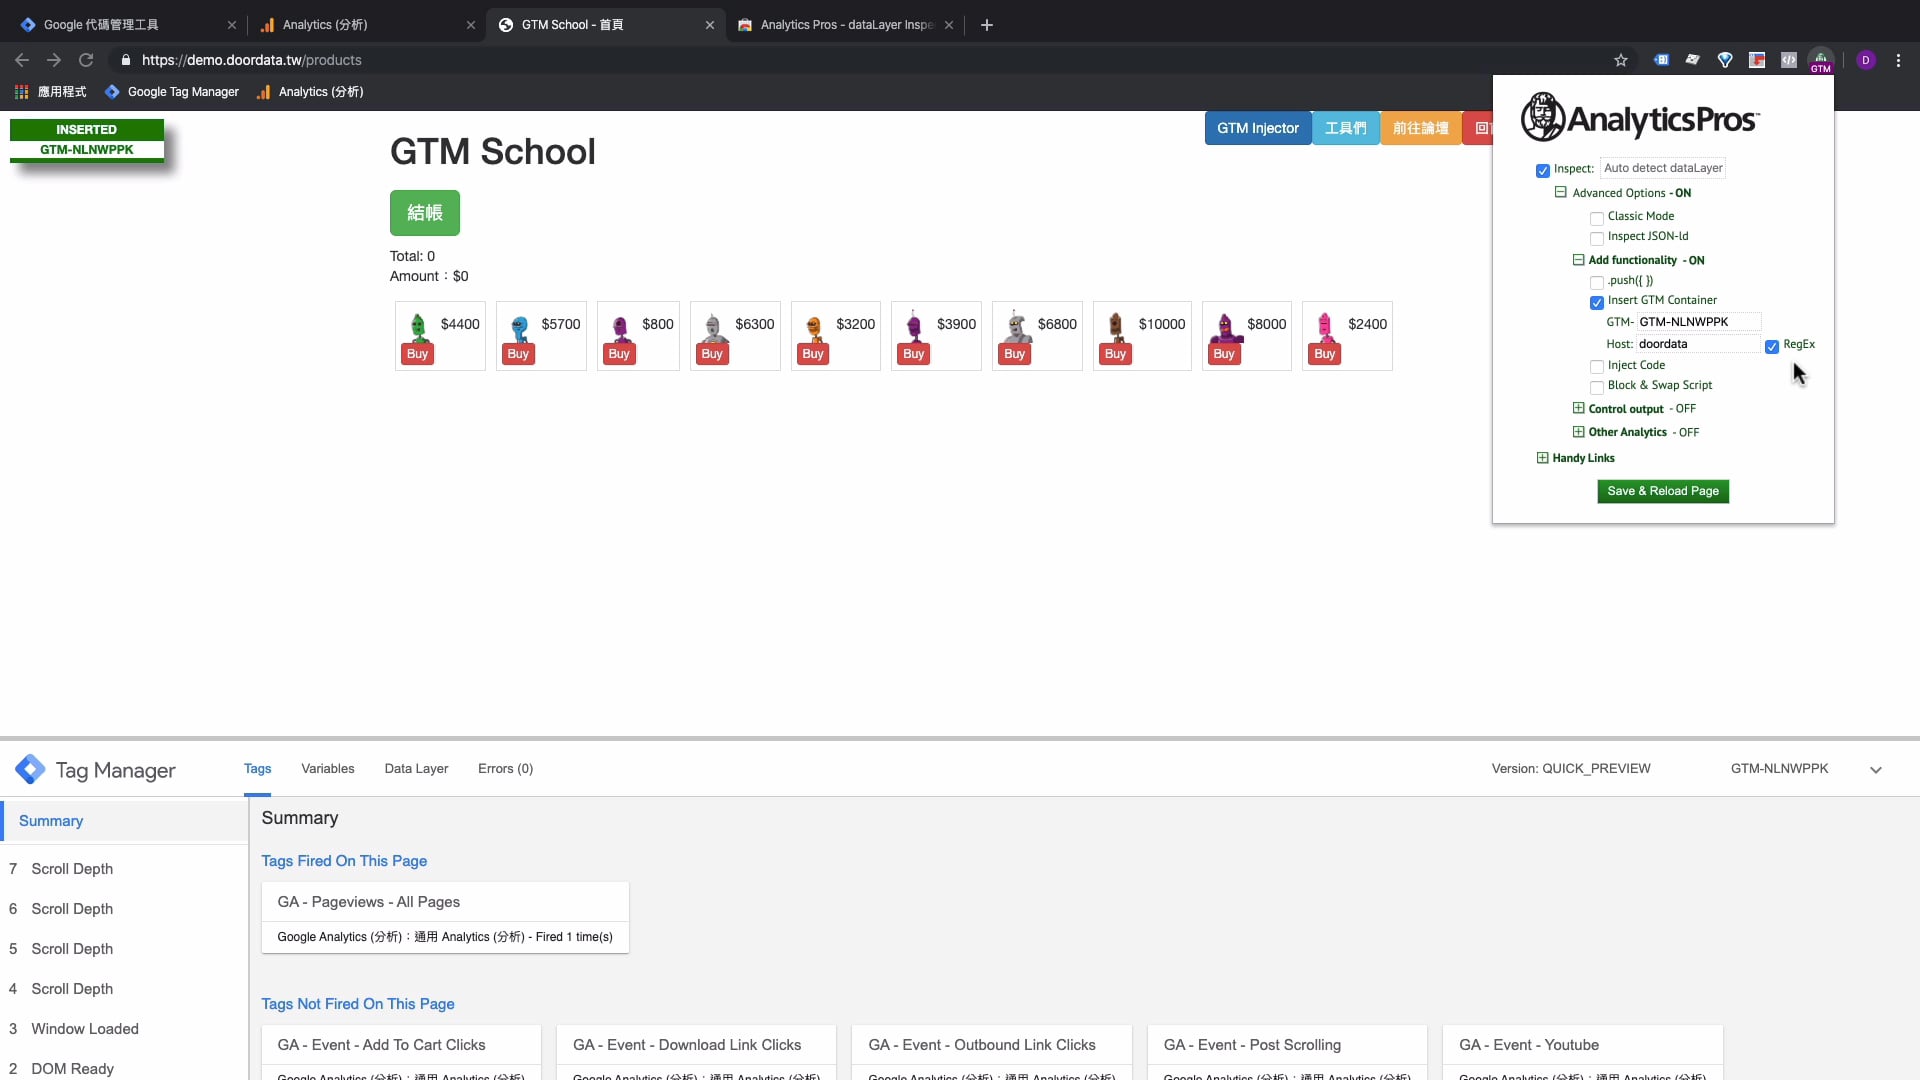Click the Tag Manager logo in debug panel
1920x1080 pixels.
30,769
